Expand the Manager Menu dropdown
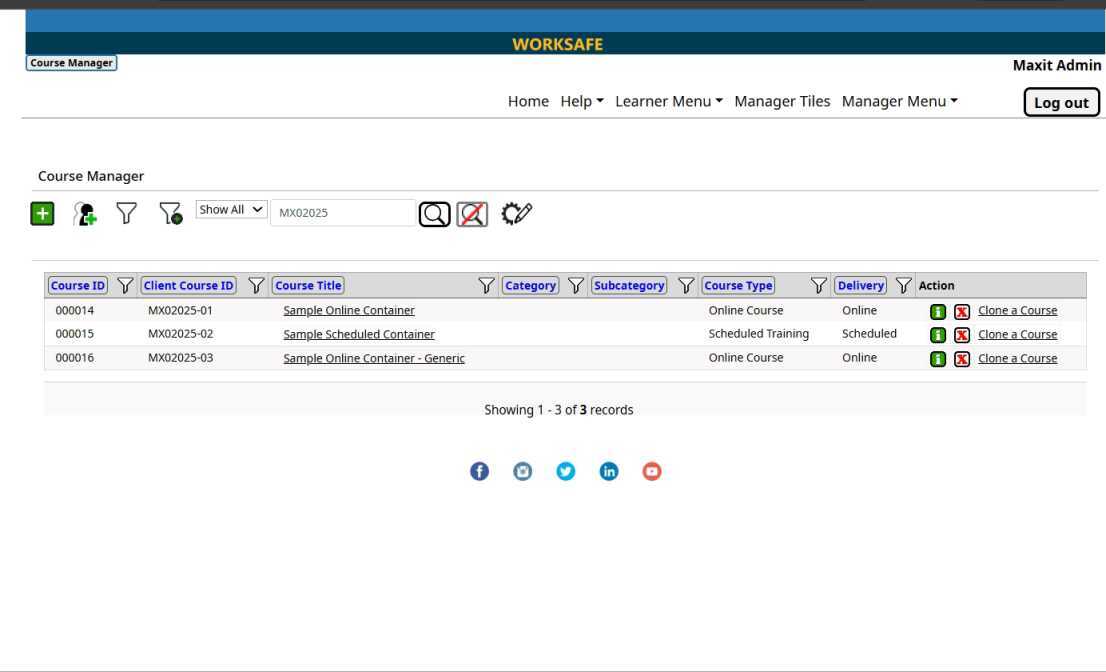The image size is (1106, 672). [x=899, y=101]
